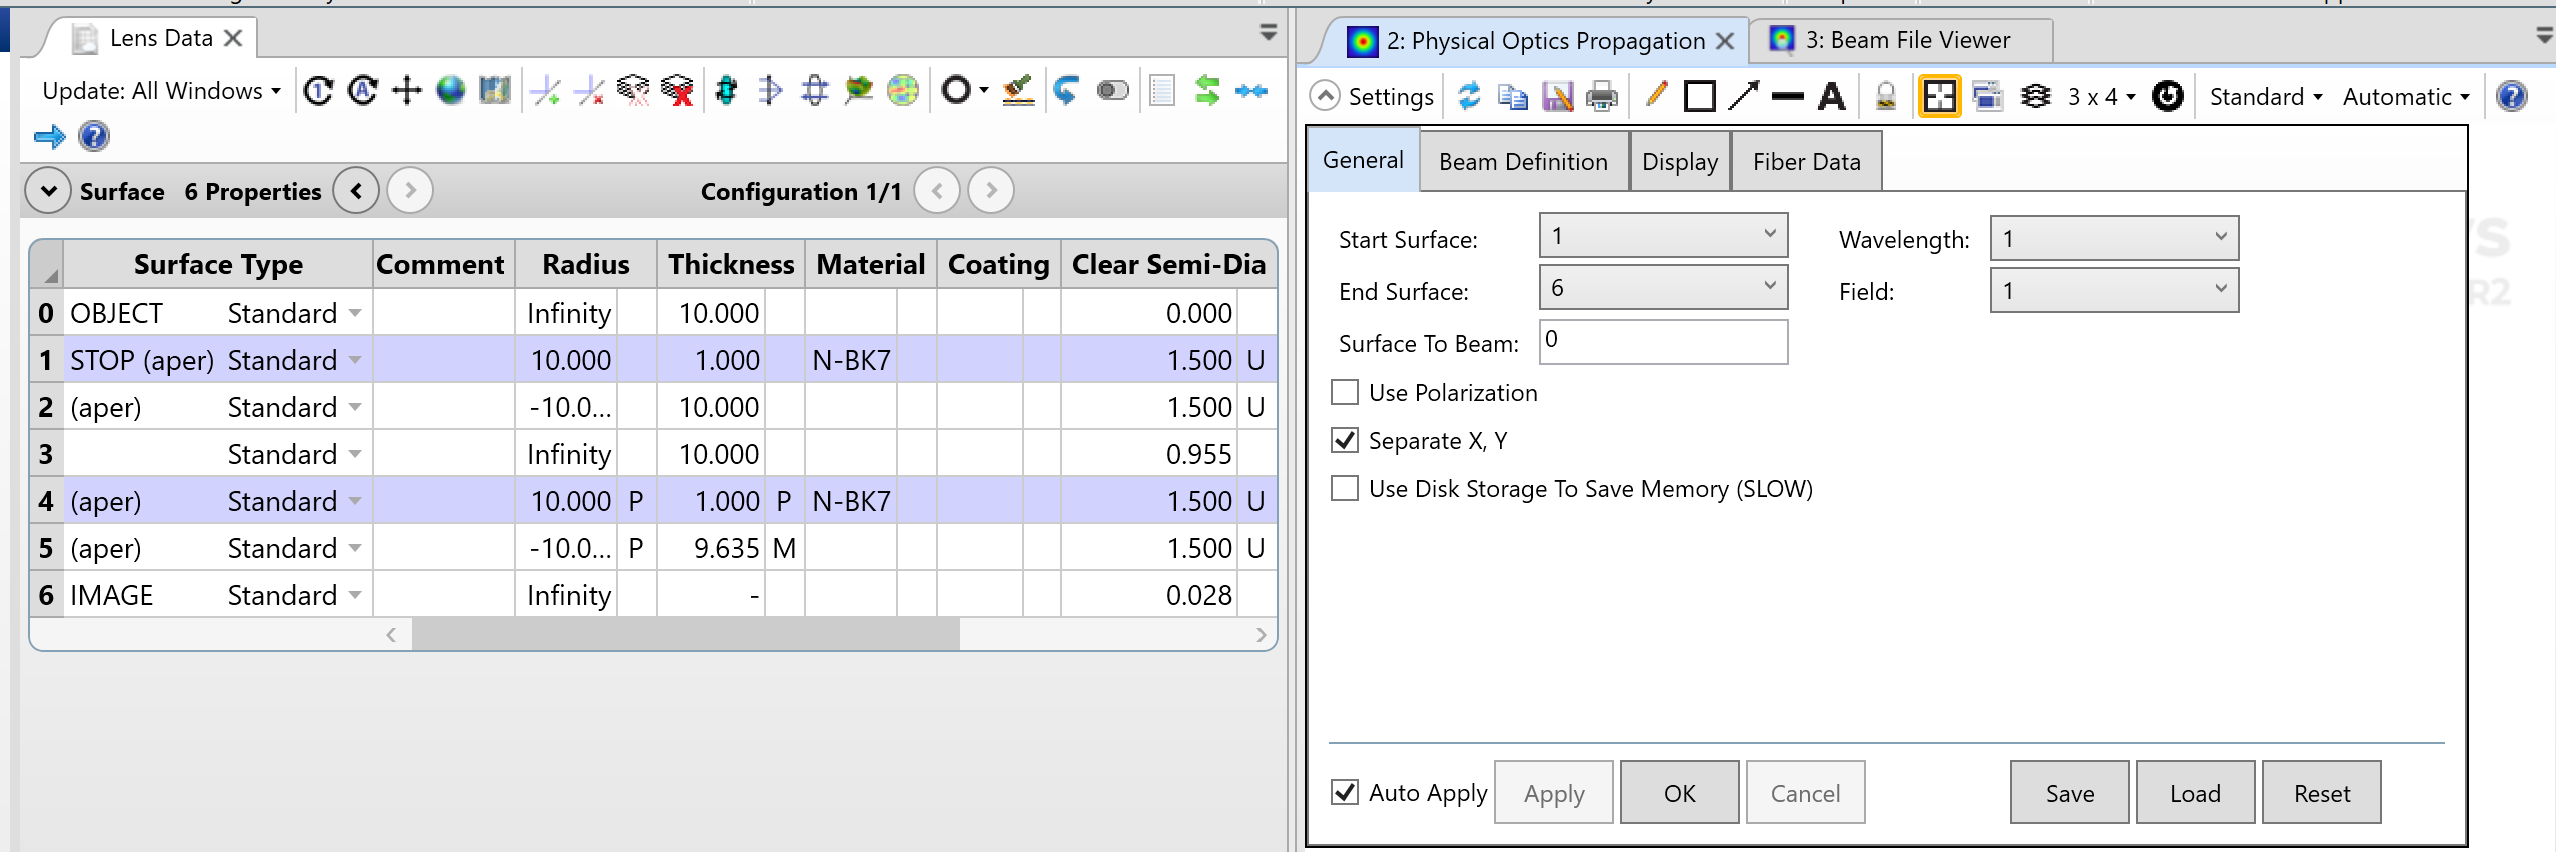Switch to the Beam Definition tab
The width and height of the screenshot is (2556, 852).
(1523, 161)
